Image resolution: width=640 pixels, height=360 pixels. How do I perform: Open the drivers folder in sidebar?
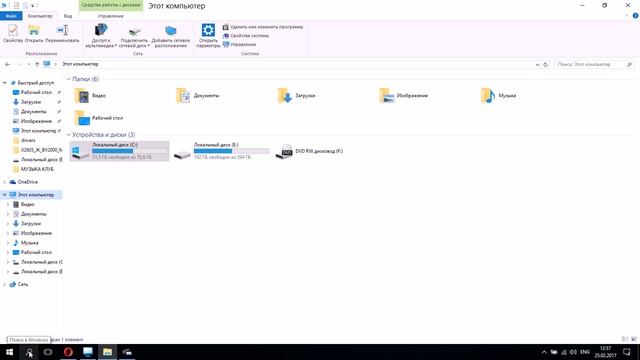click(28, 140)
